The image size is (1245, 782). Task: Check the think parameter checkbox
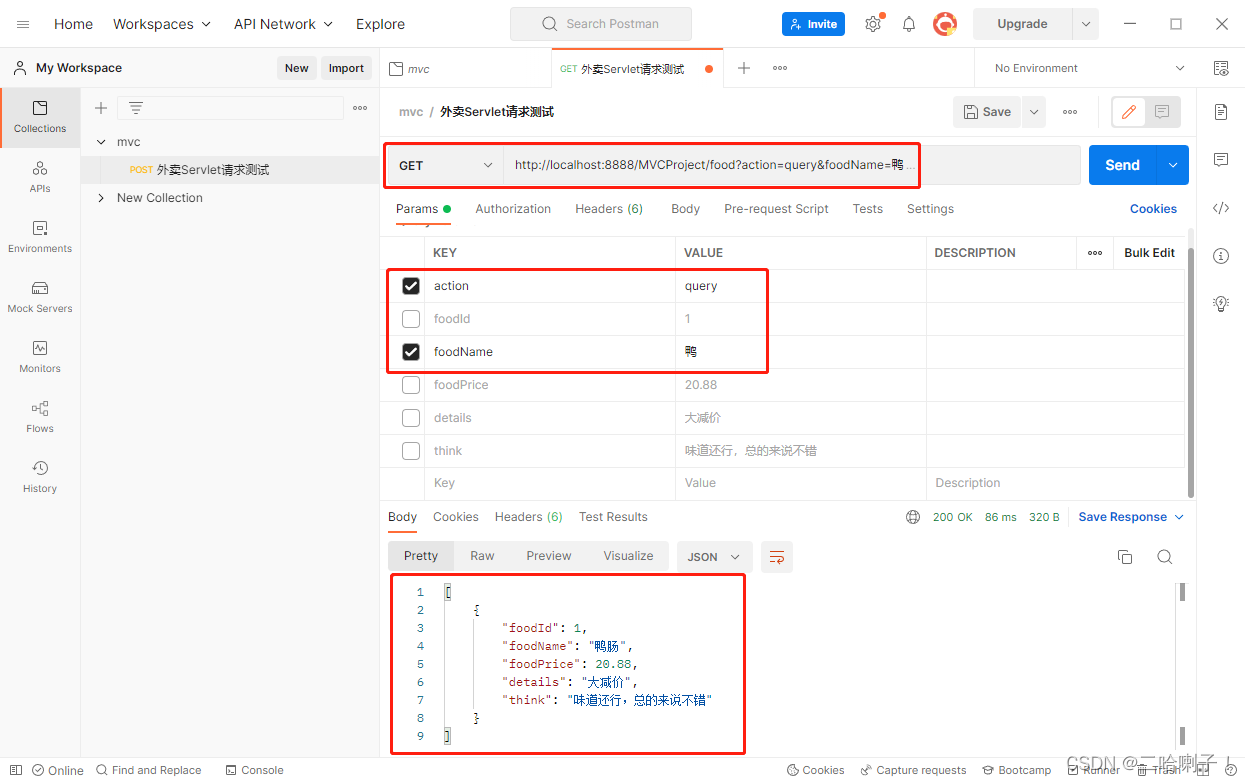[411, 451]
